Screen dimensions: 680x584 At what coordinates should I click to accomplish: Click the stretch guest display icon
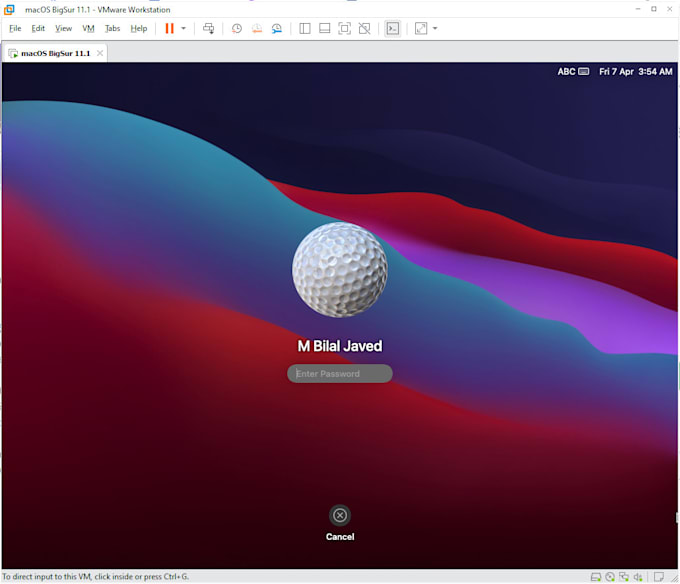(x=421, y=29)
